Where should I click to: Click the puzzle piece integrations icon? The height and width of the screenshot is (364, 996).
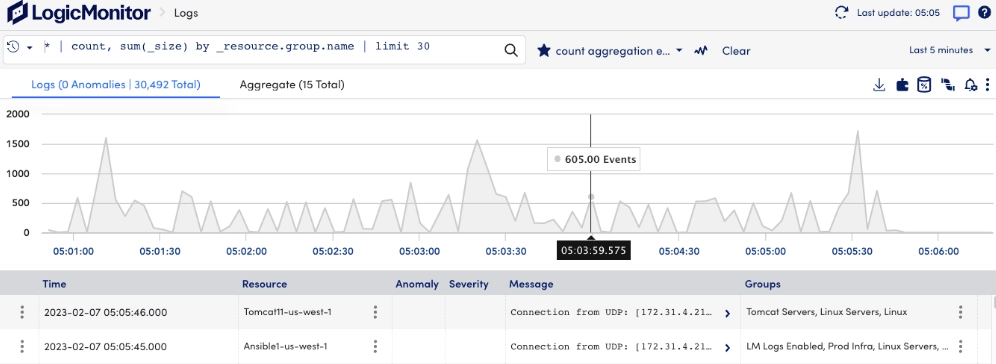902,85
